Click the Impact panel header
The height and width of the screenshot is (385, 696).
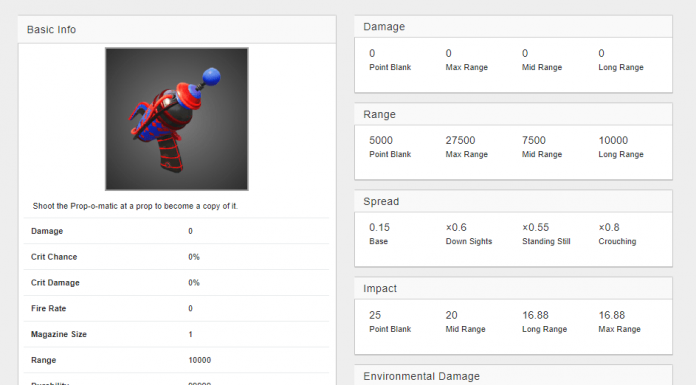point(513,288)
